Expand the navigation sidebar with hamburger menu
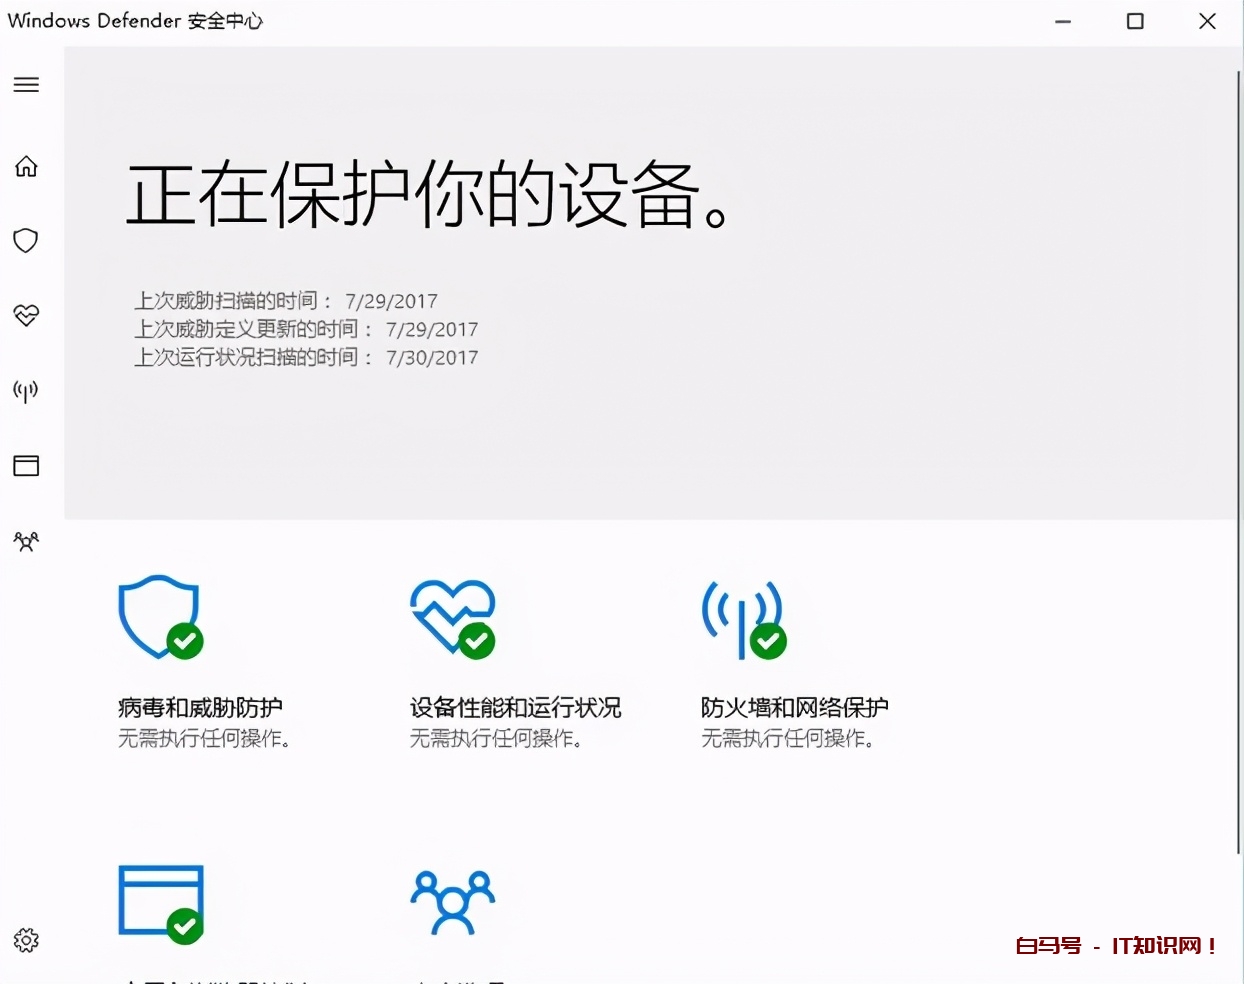 (25, 84)
